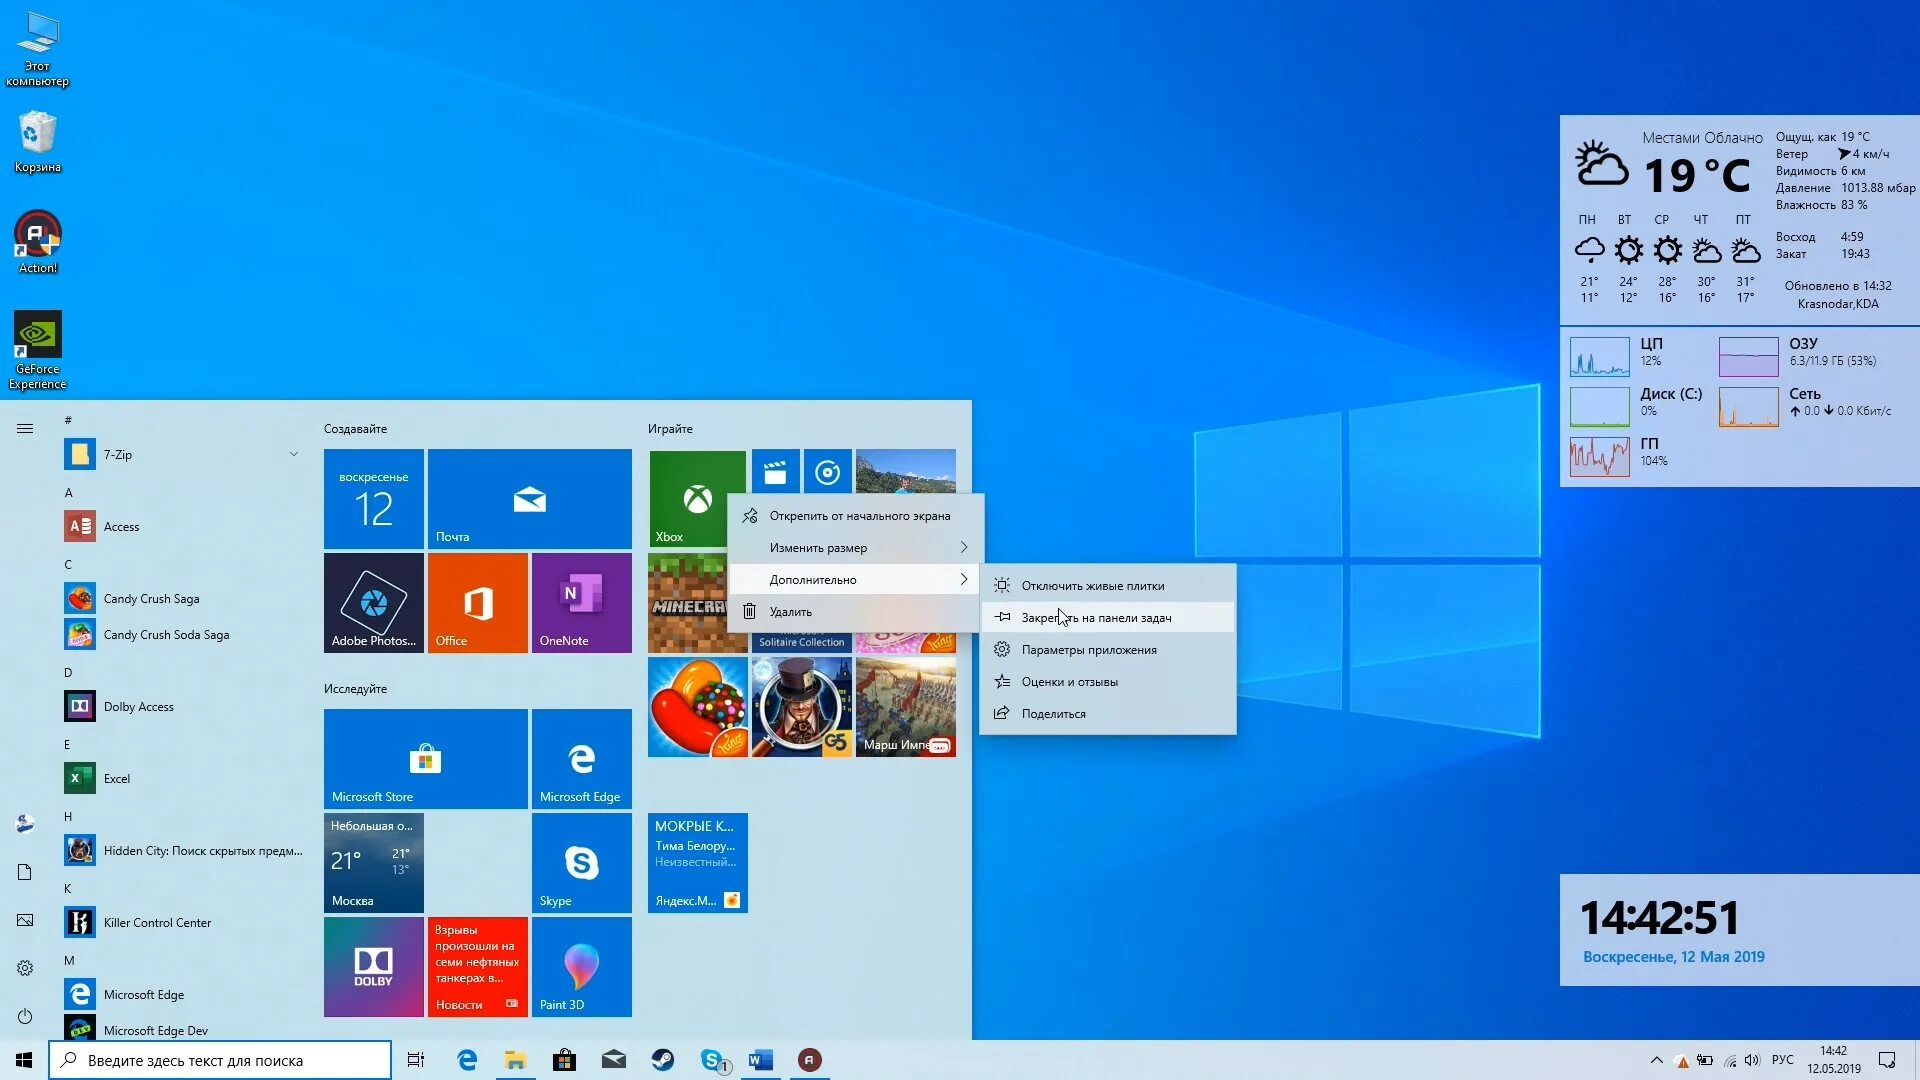This screenshot has width=1920, height=1080.
Task: Open the Steam icon in taskbar
Action: pos(663,1060)
